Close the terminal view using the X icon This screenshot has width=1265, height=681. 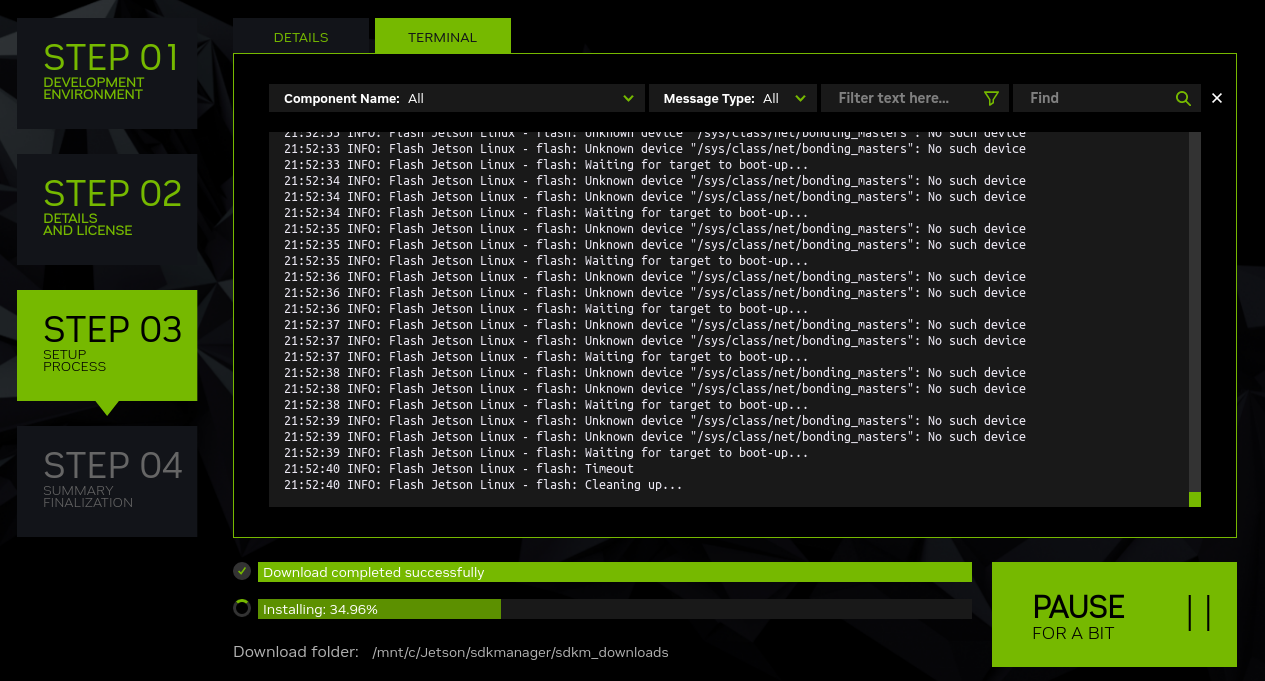point(1217,98)
